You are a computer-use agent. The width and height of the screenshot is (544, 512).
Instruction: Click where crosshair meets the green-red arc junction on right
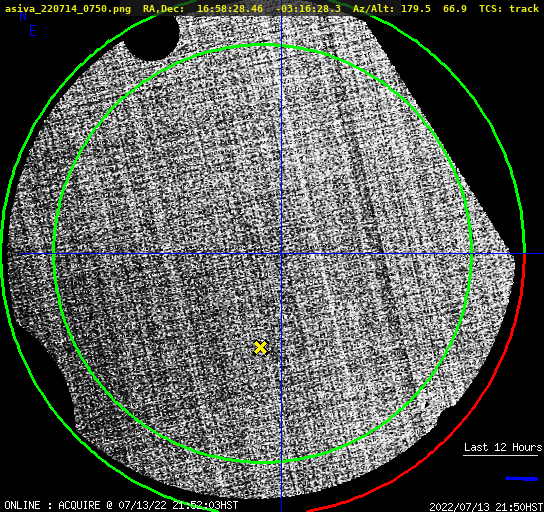524,254
